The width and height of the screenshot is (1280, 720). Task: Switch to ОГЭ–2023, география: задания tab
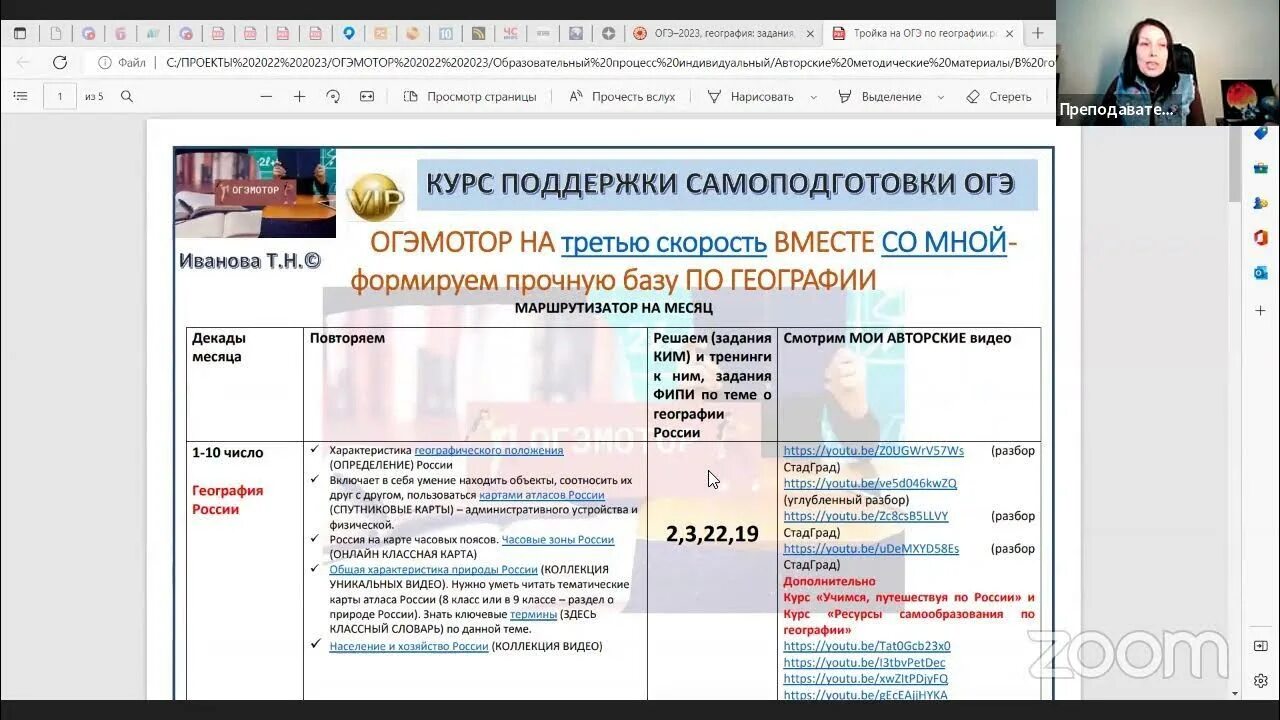[x=725, y=33]
